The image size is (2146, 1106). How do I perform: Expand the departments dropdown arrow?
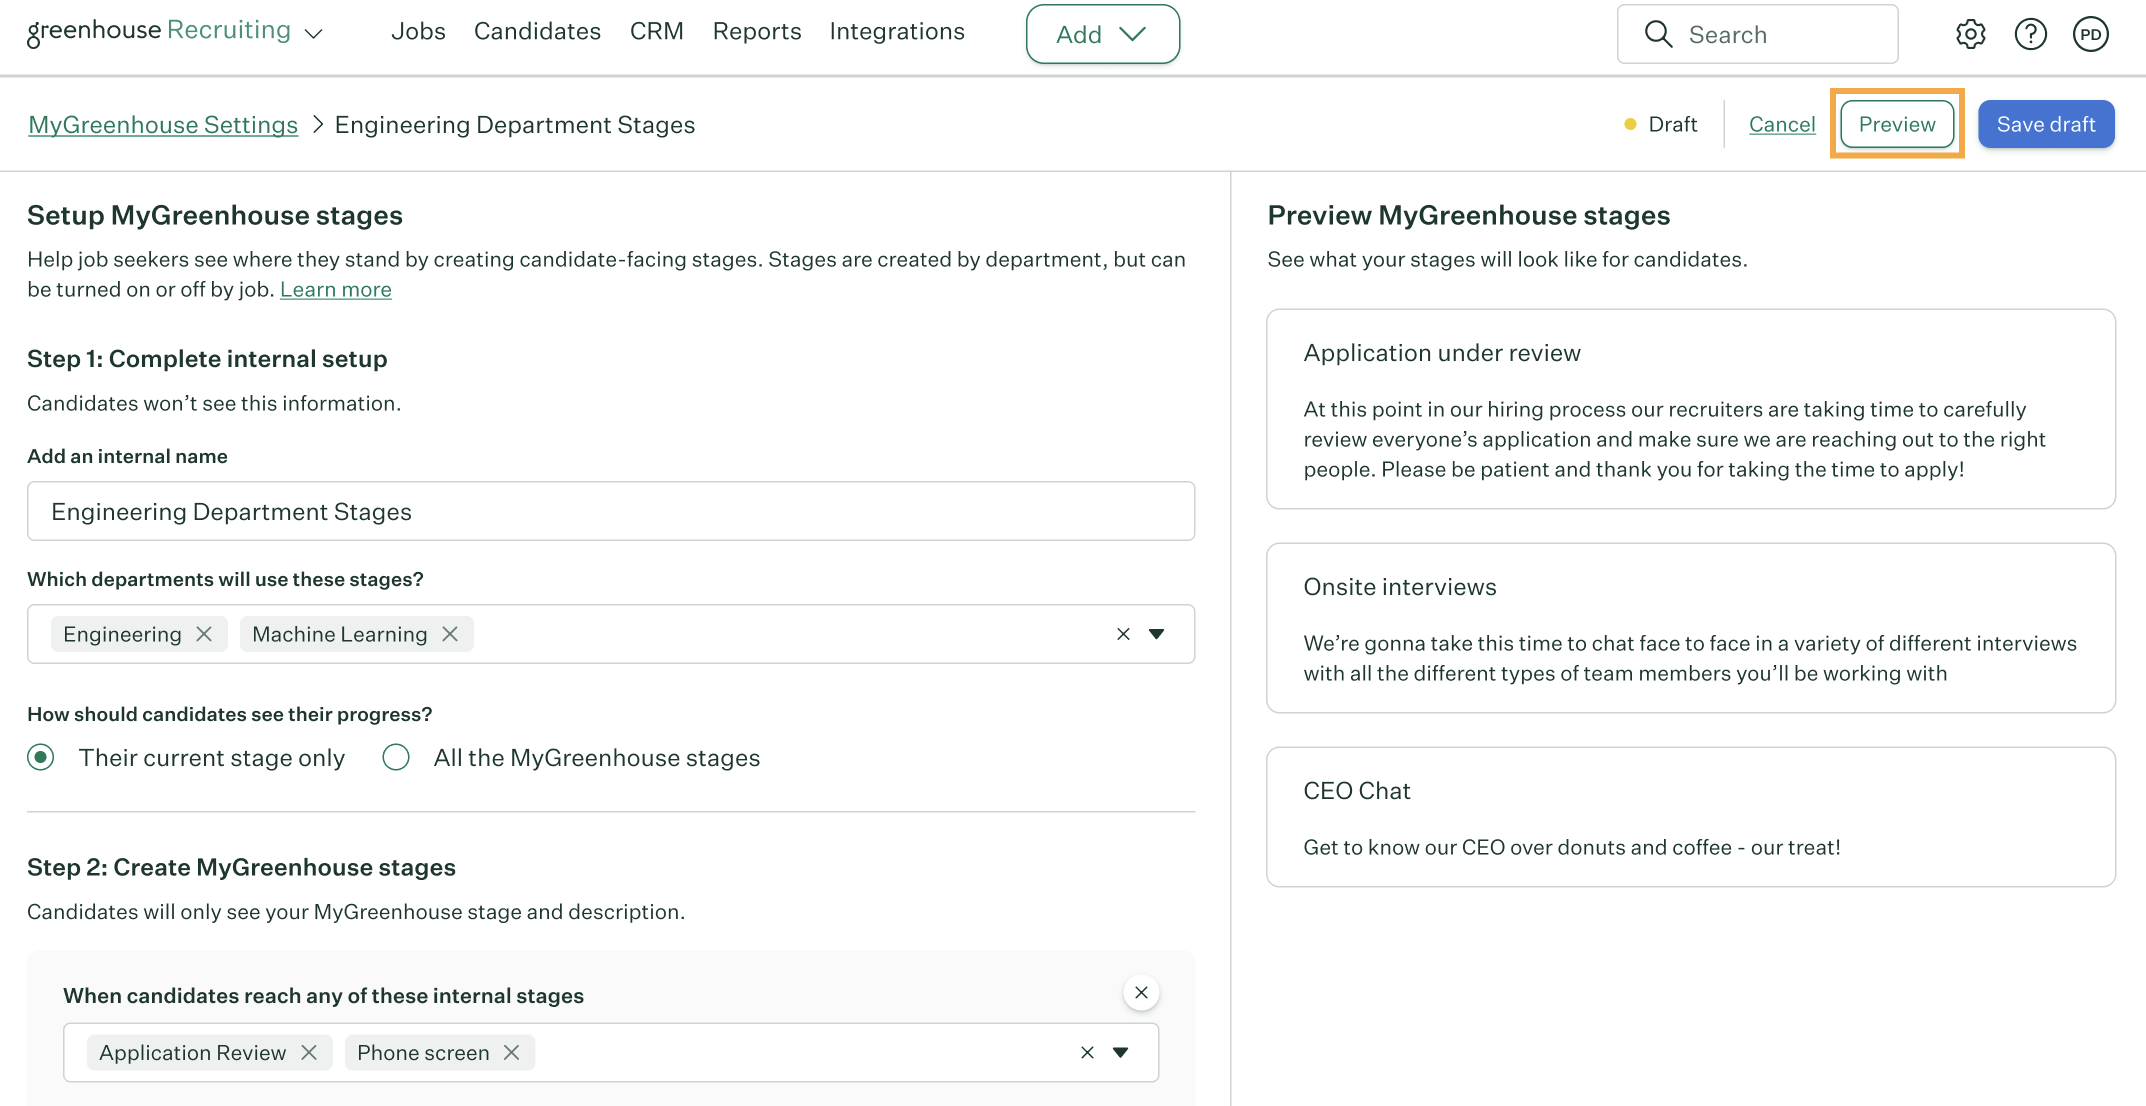point(1157,634)
